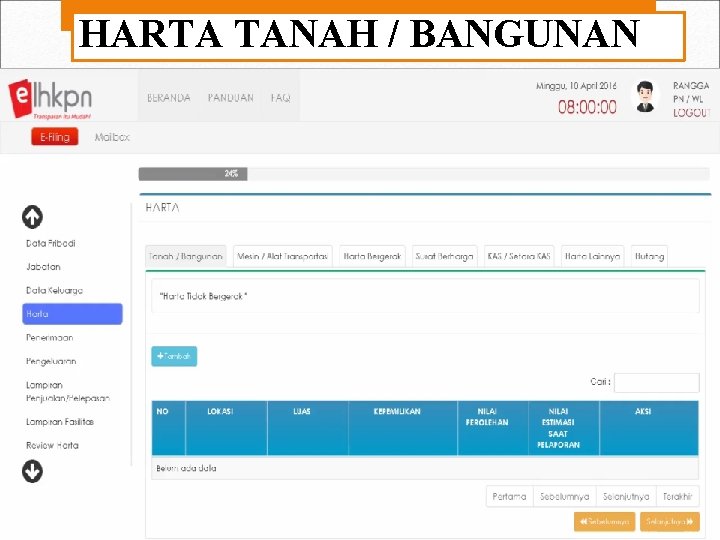
Task: Switch to the Harta Bergerak tab
Action: click(372, 256)
